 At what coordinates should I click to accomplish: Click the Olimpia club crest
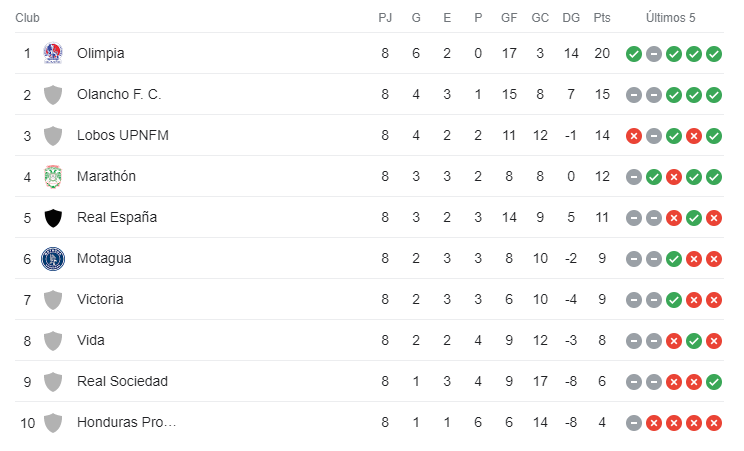pos(53,53)
